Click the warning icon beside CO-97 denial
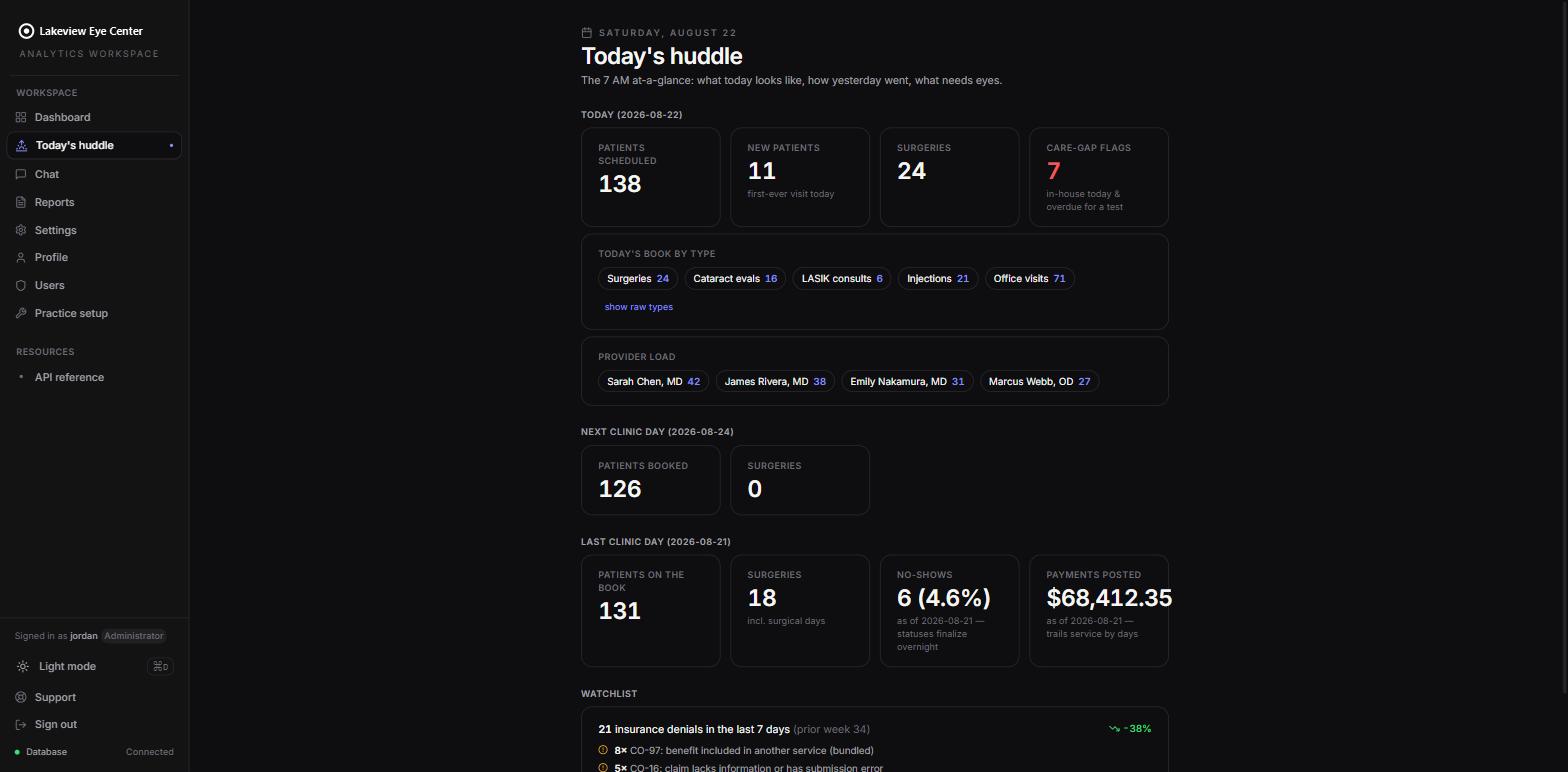 tap(603, 750)
